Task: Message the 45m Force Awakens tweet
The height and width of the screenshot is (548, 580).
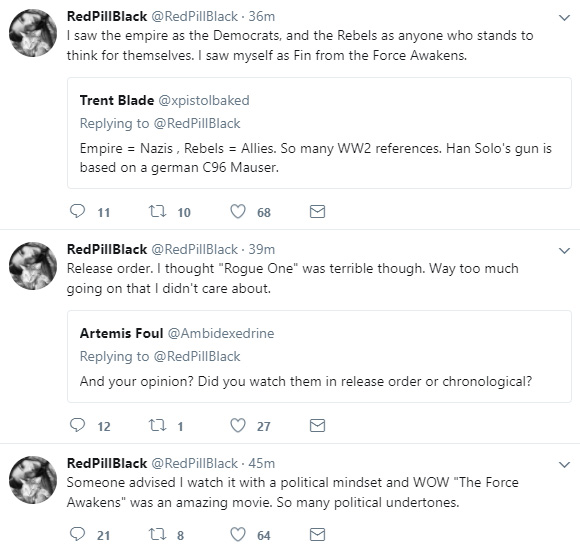Action: [x=317, y=534]
